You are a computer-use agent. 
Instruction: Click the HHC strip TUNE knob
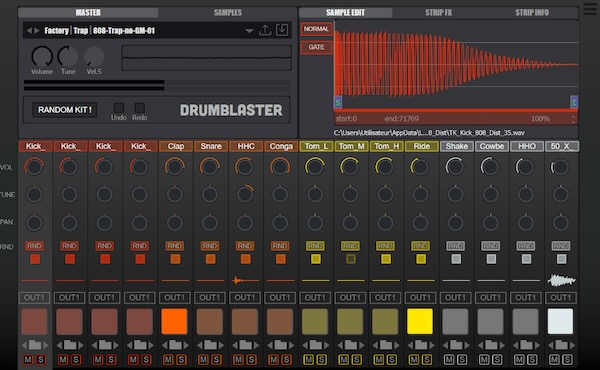245,194
